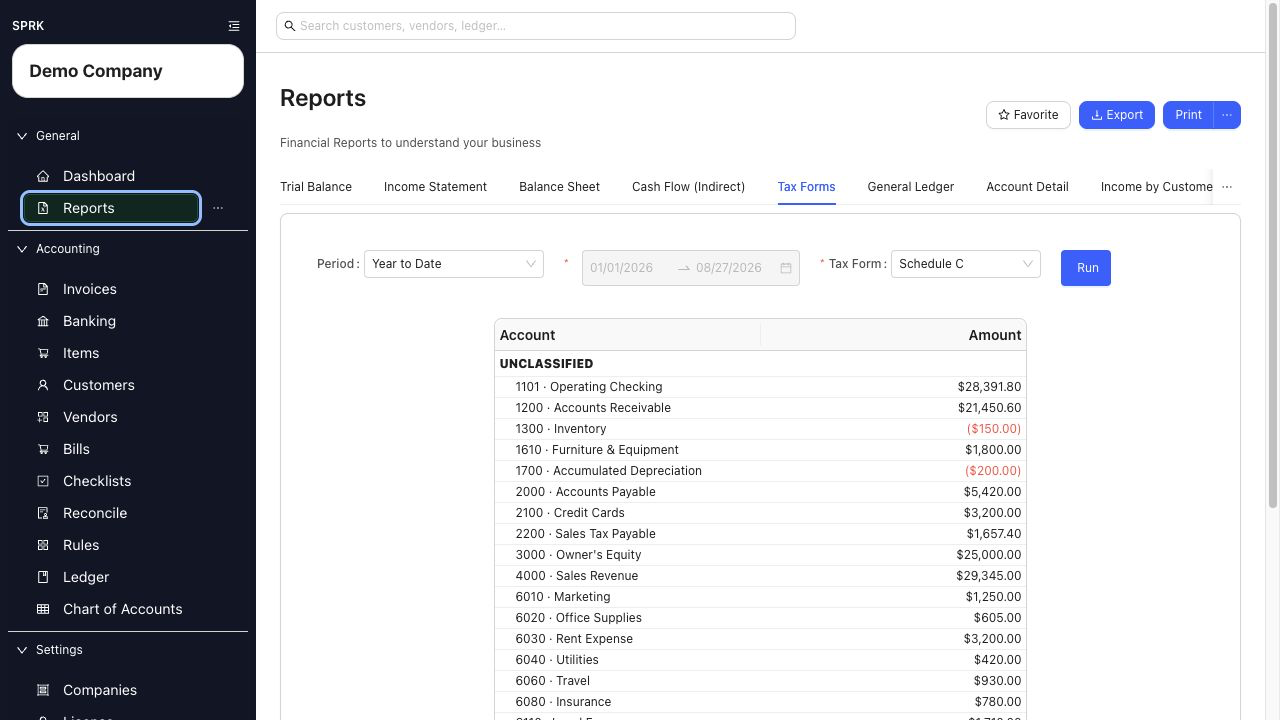Click the Banking bank icon
This screenshot has height=720, width=1280.
(43, 321)
